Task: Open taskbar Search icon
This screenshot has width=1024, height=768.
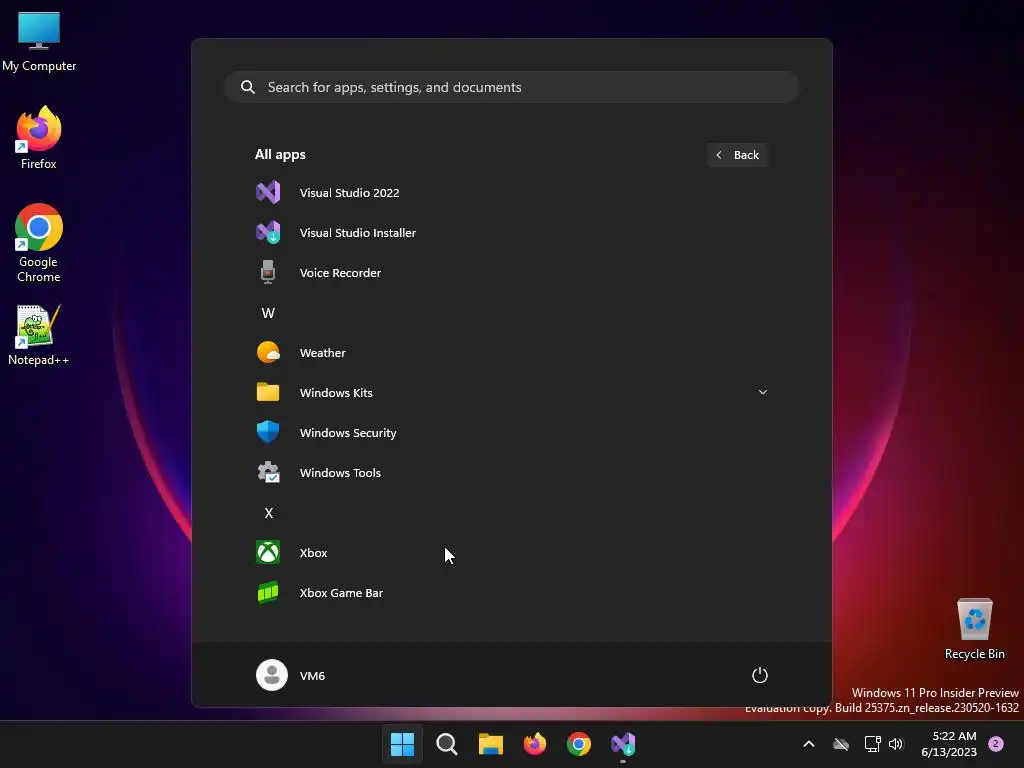Action: 447,744
